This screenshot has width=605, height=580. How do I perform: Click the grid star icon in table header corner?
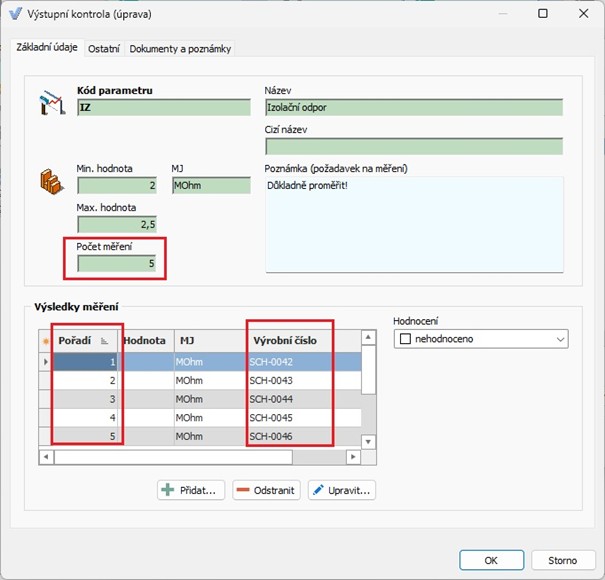coord(46,341)
